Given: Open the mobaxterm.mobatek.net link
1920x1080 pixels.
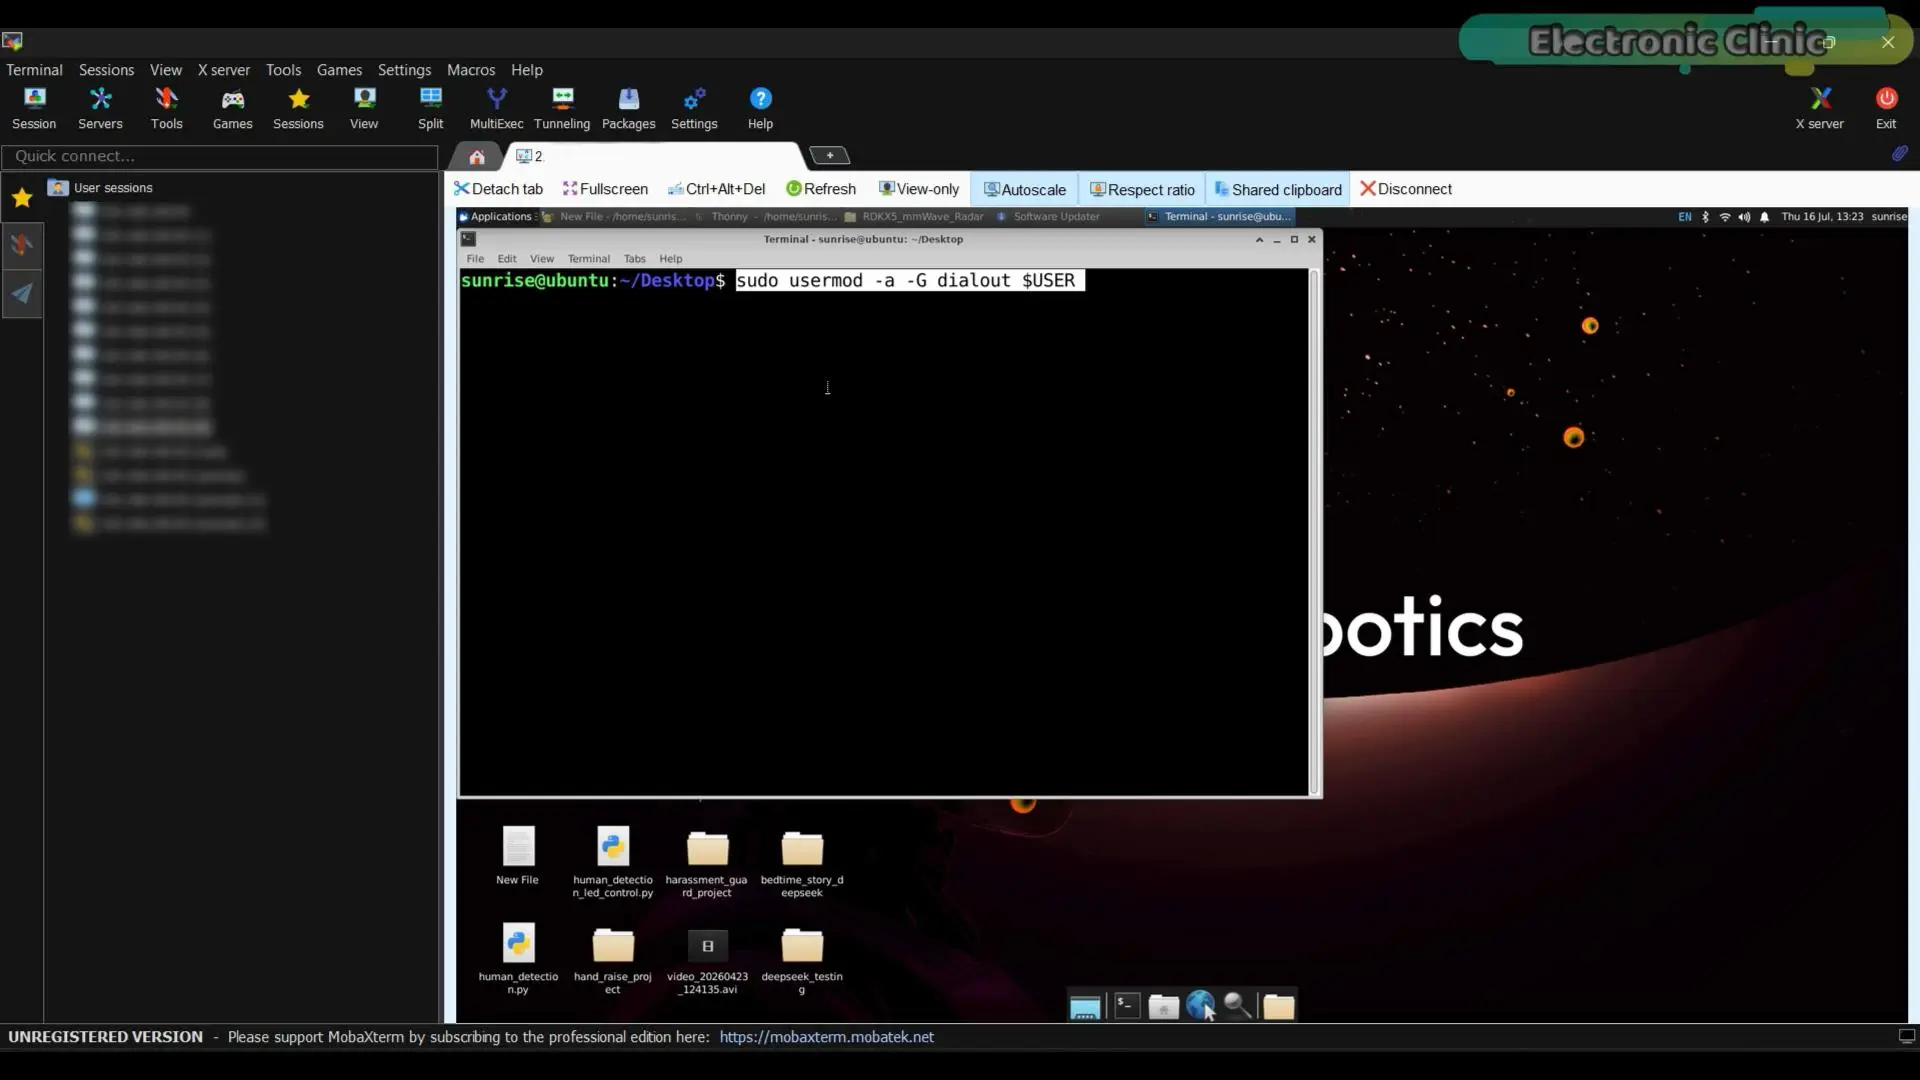Looking at the screenshot, I should click(x=826, y=1037).
